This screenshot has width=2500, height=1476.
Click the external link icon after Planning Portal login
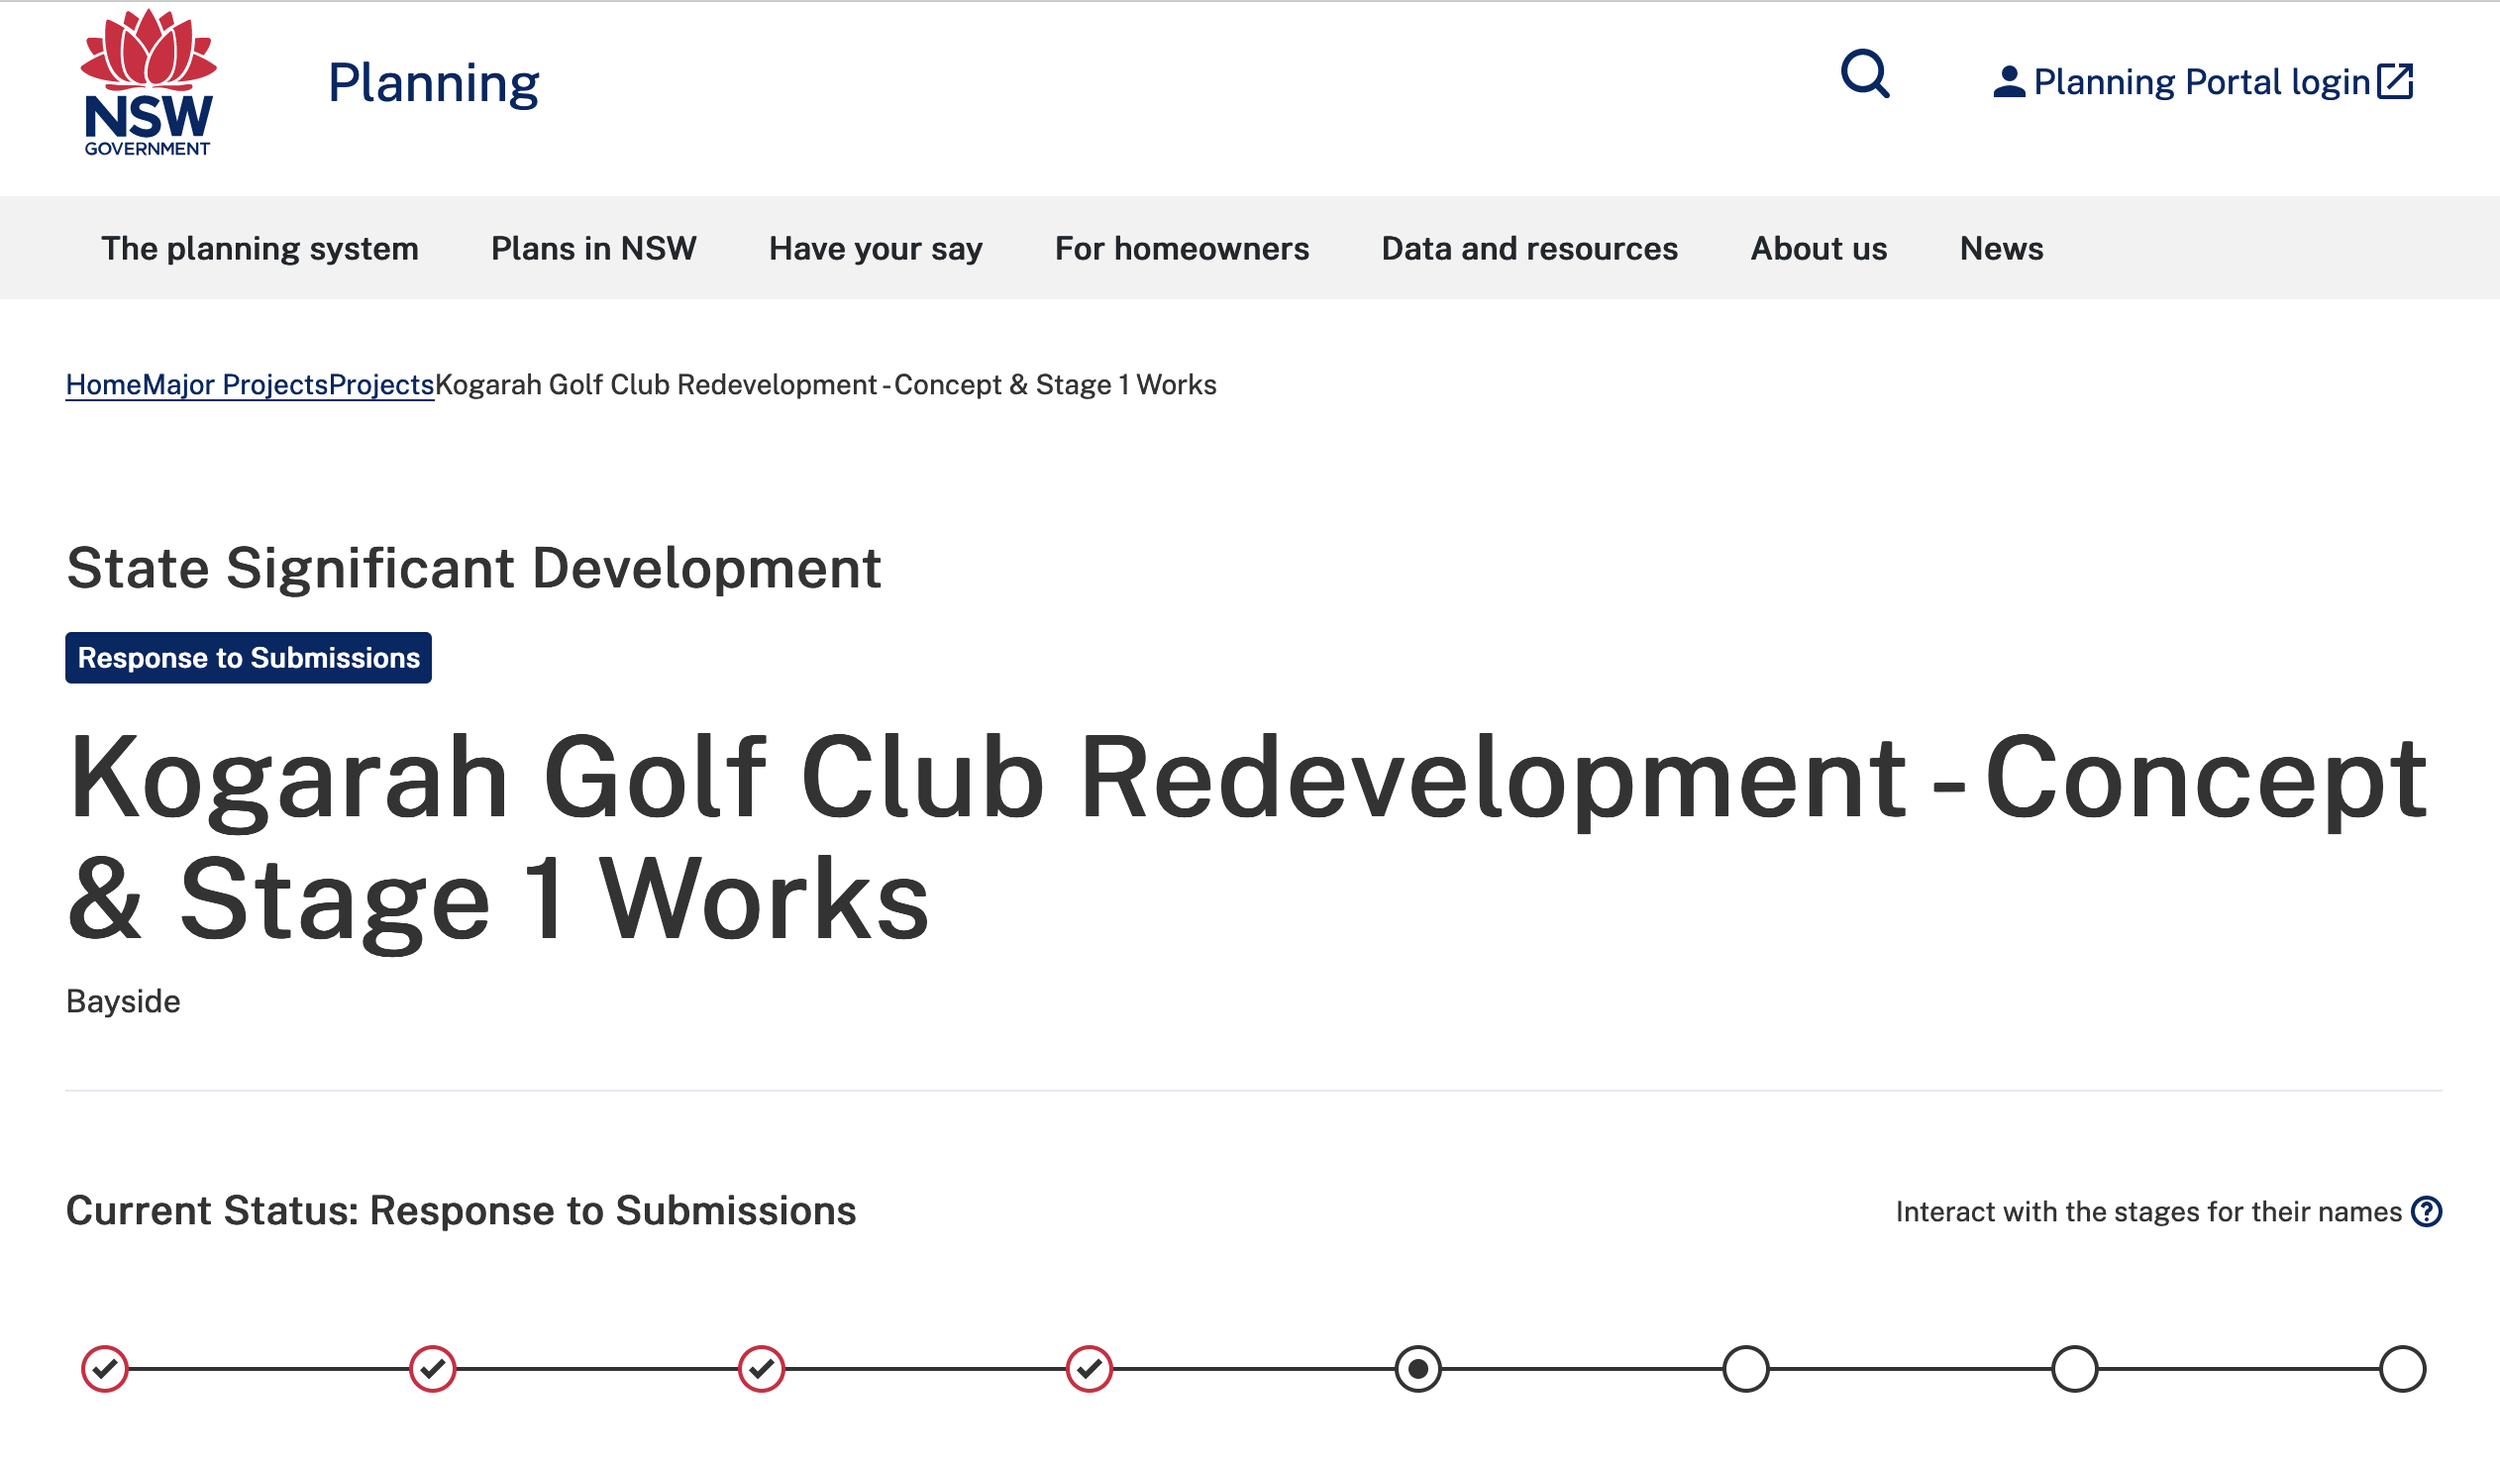[x=2395, y=81]
